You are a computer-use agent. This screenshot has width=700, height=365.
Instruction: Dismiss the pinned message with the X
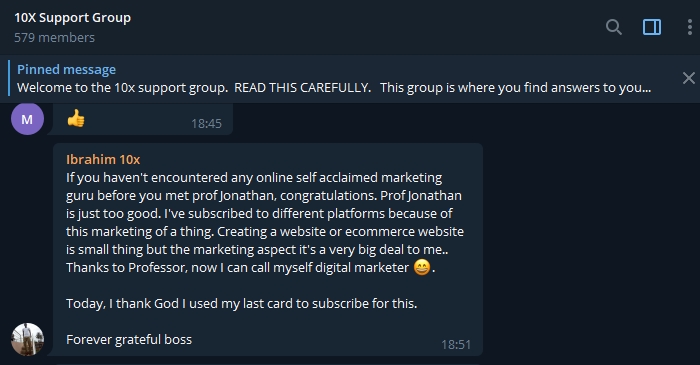(688, 78)
